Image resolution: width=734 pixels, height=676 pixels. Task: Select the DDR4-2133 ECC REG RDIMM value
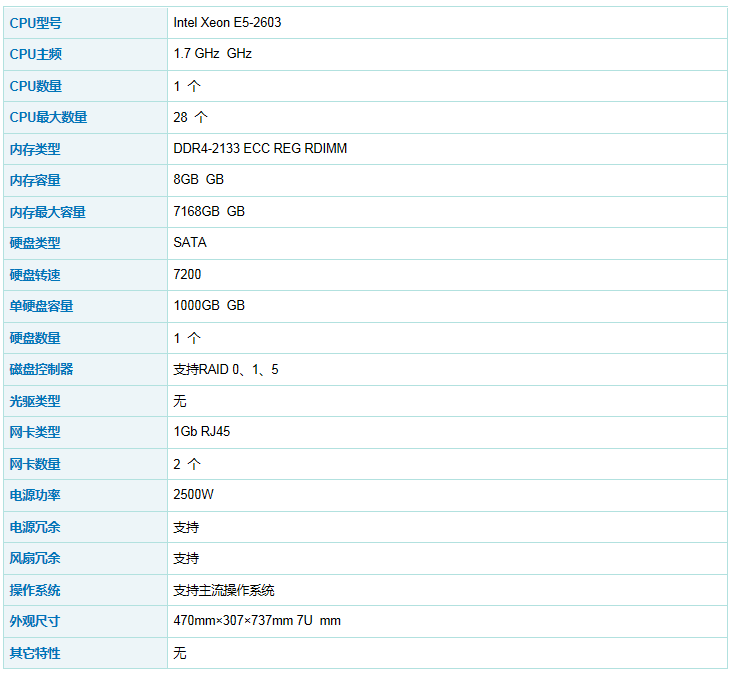(x=260, y=148)
